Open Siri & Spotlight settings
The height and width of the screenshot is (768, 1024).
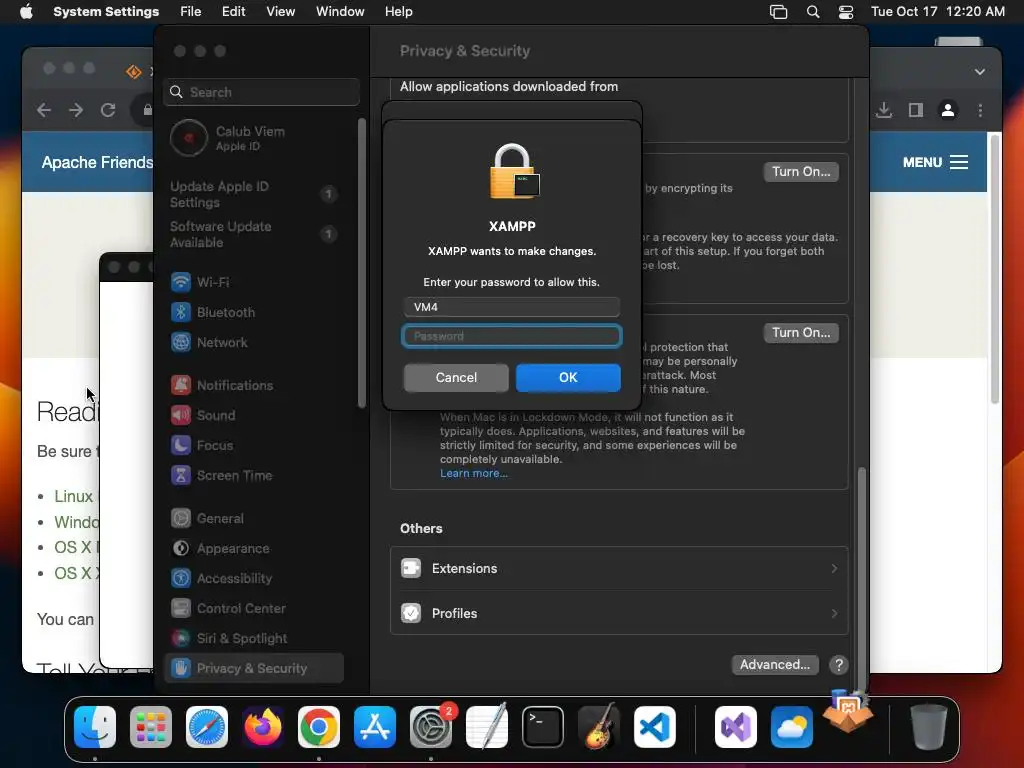pos(229,639)
